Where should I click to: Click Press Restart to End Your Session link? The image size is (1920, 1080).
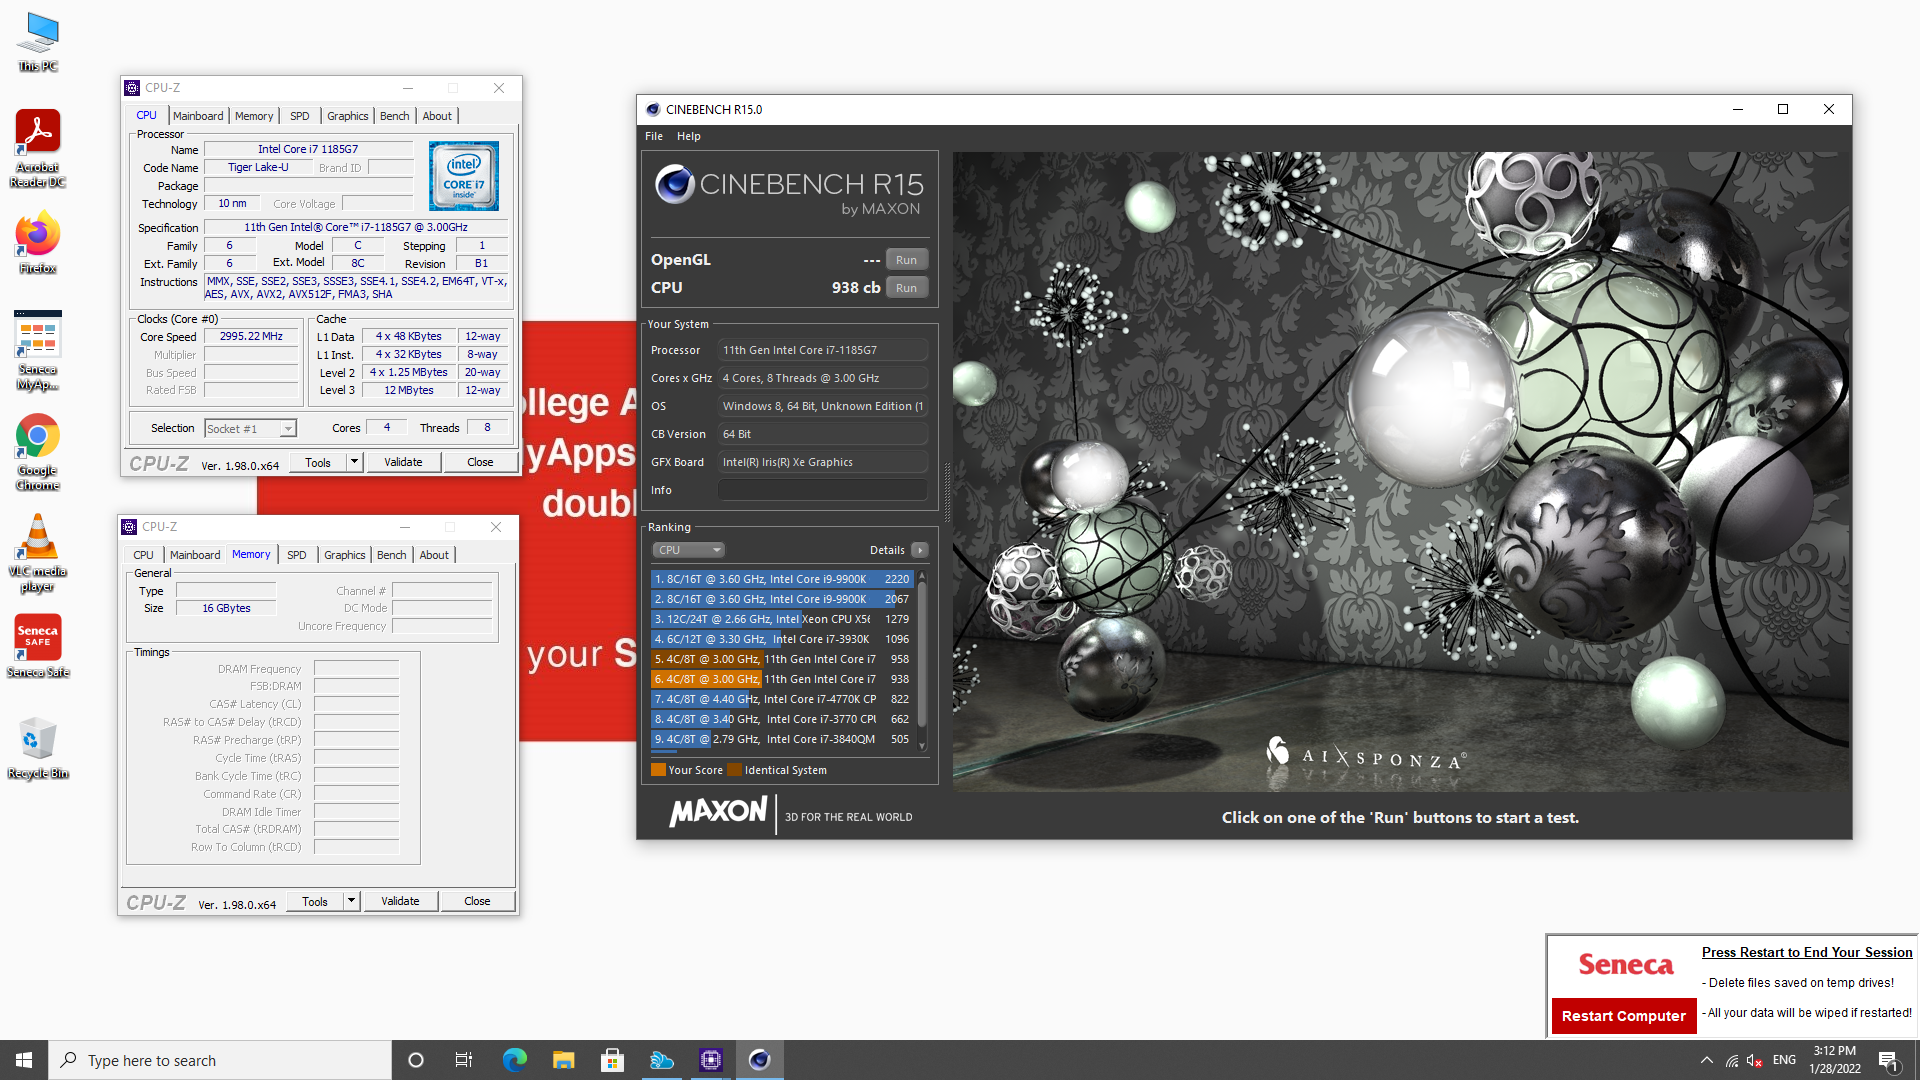[x=1807, y=952]
